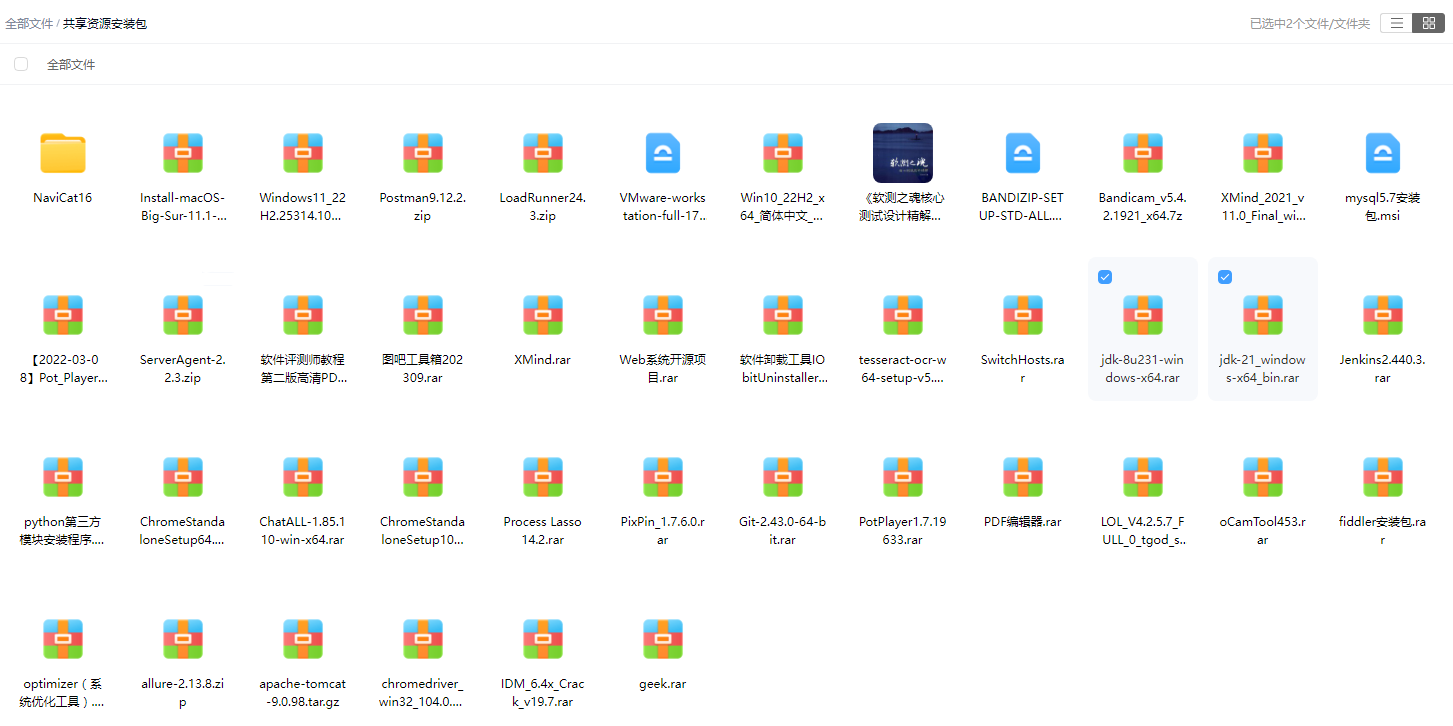Viewport: 1453px width, 726px height.
Task: Click the 图吧工具箱202309.rar icon
Action: (422, 315)
